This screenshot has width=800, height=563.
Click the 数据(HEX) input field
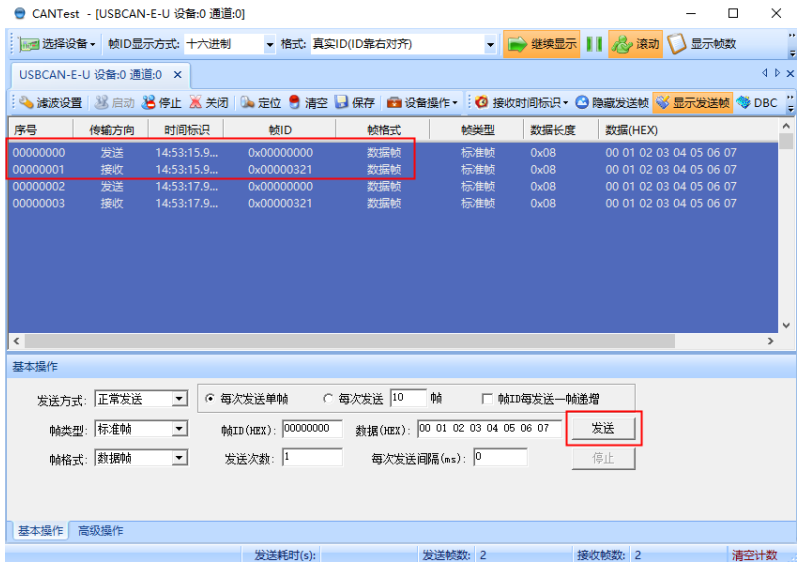click(x=488, y=428)
